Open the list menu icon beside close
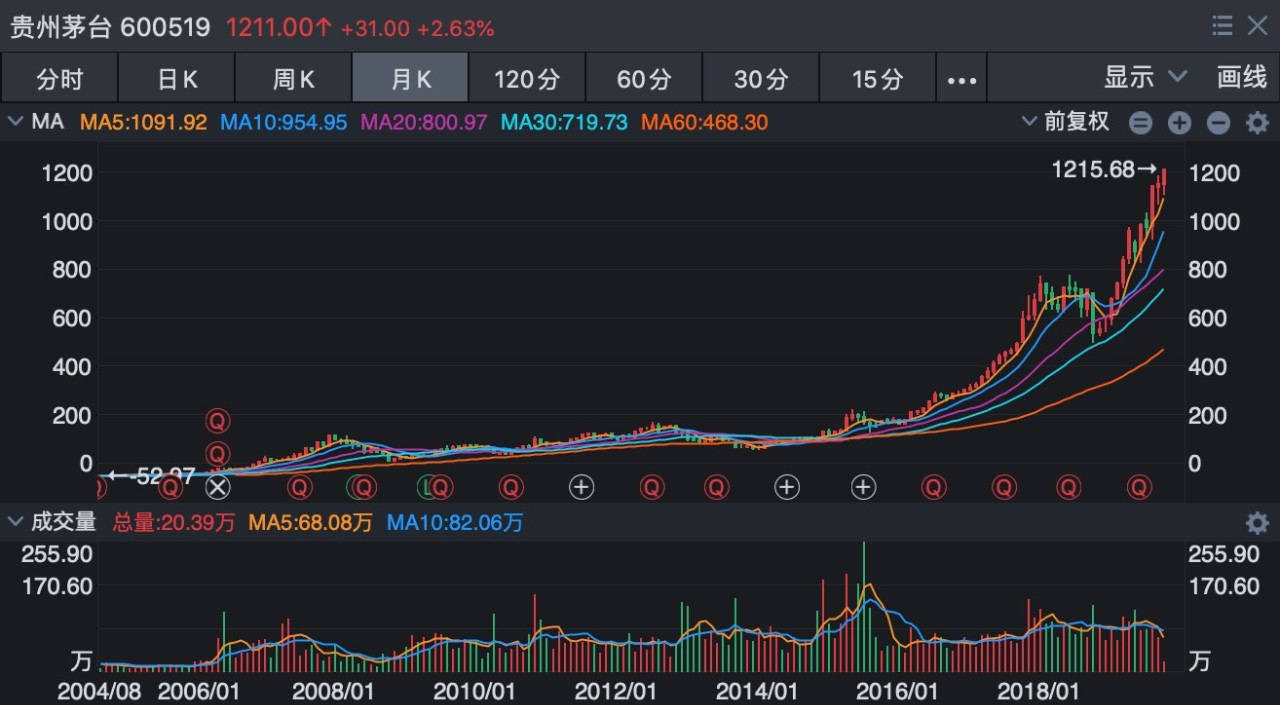Screen dimensions: 1280x705 click(1221, 27)
